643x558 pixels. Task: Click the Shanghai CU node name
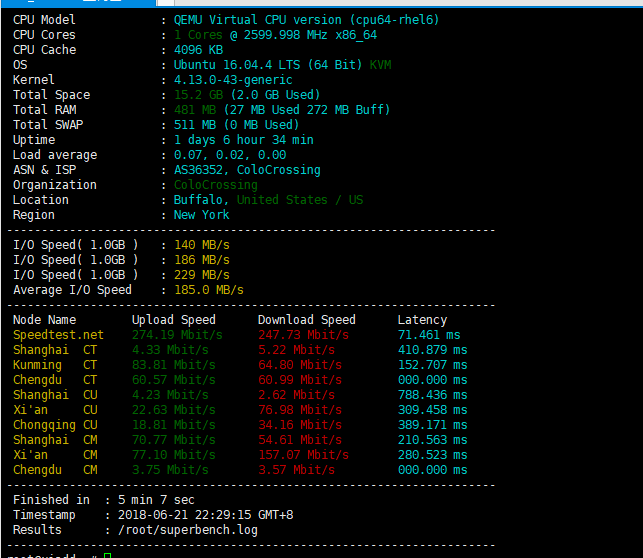55,395
